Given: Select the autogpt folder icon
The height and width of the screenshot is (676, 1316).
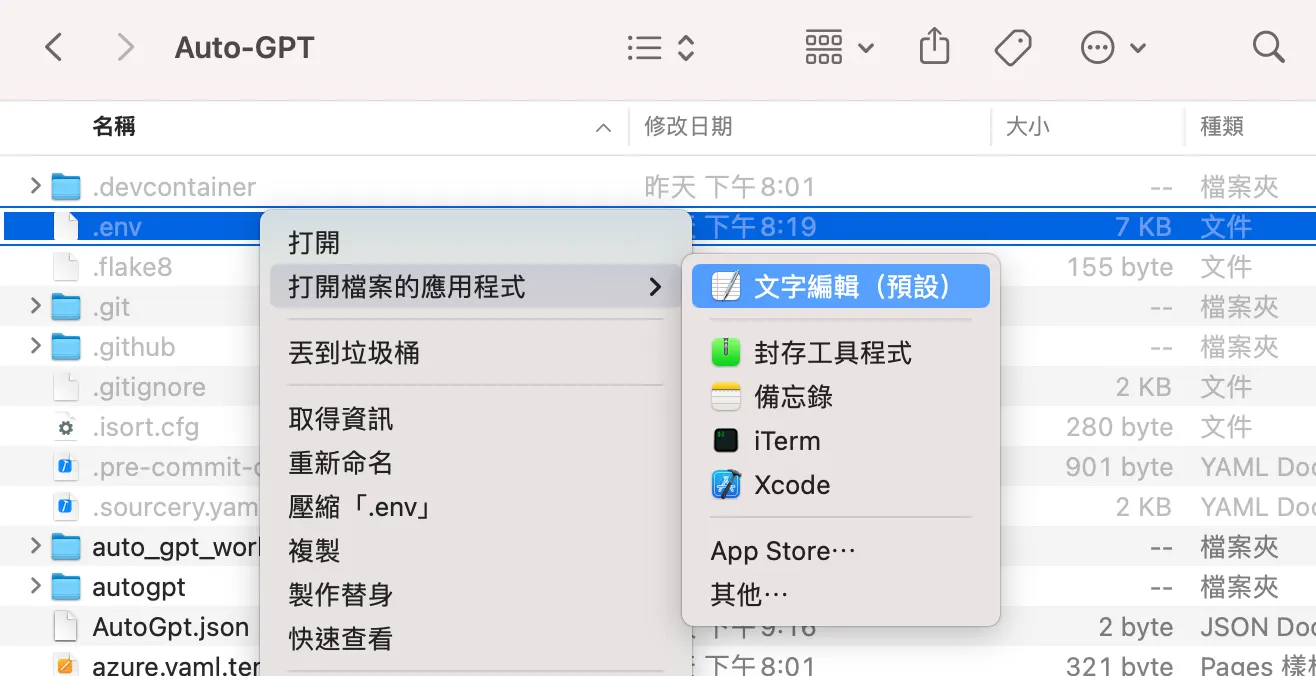Looking at the screenshot, I should (x=66, y=587).
